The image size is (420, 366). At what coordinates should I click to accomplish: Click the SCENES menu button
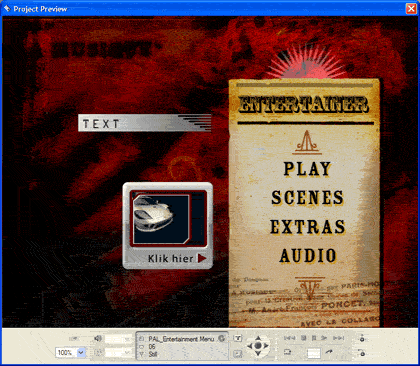point(307,198)
